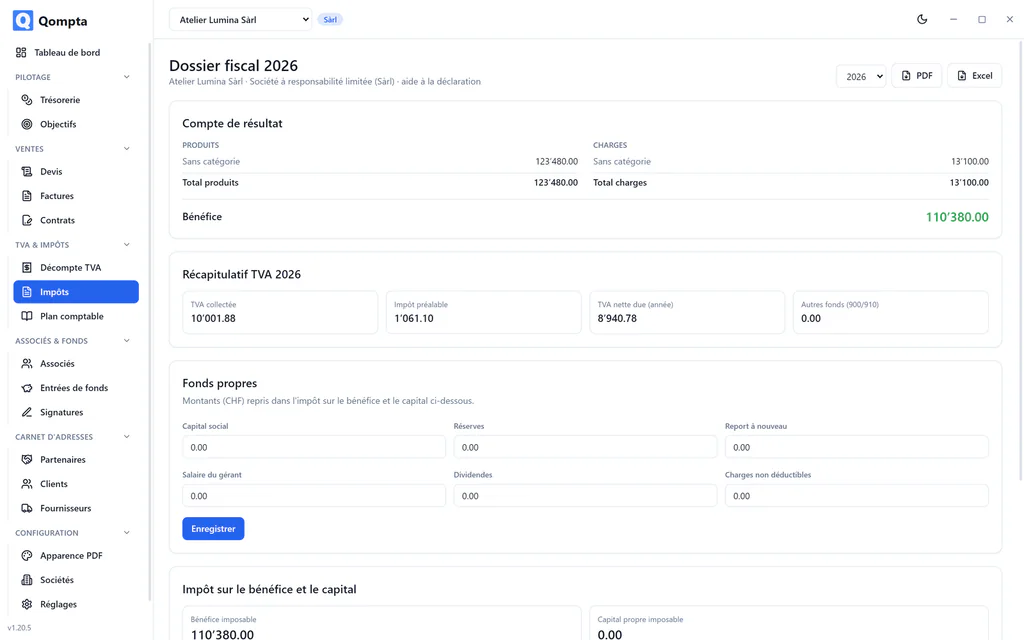Export the dossier to Excel

(x=974, y=76)
